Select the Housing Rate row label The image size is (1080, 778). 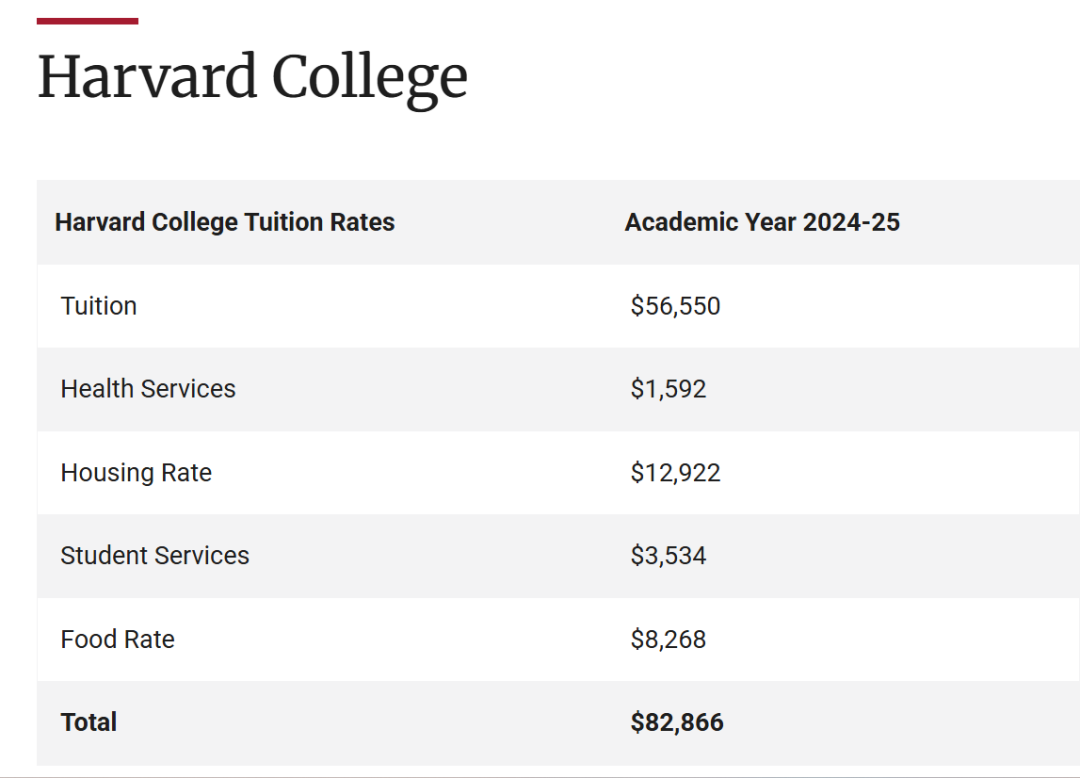(x=136, y=473)
